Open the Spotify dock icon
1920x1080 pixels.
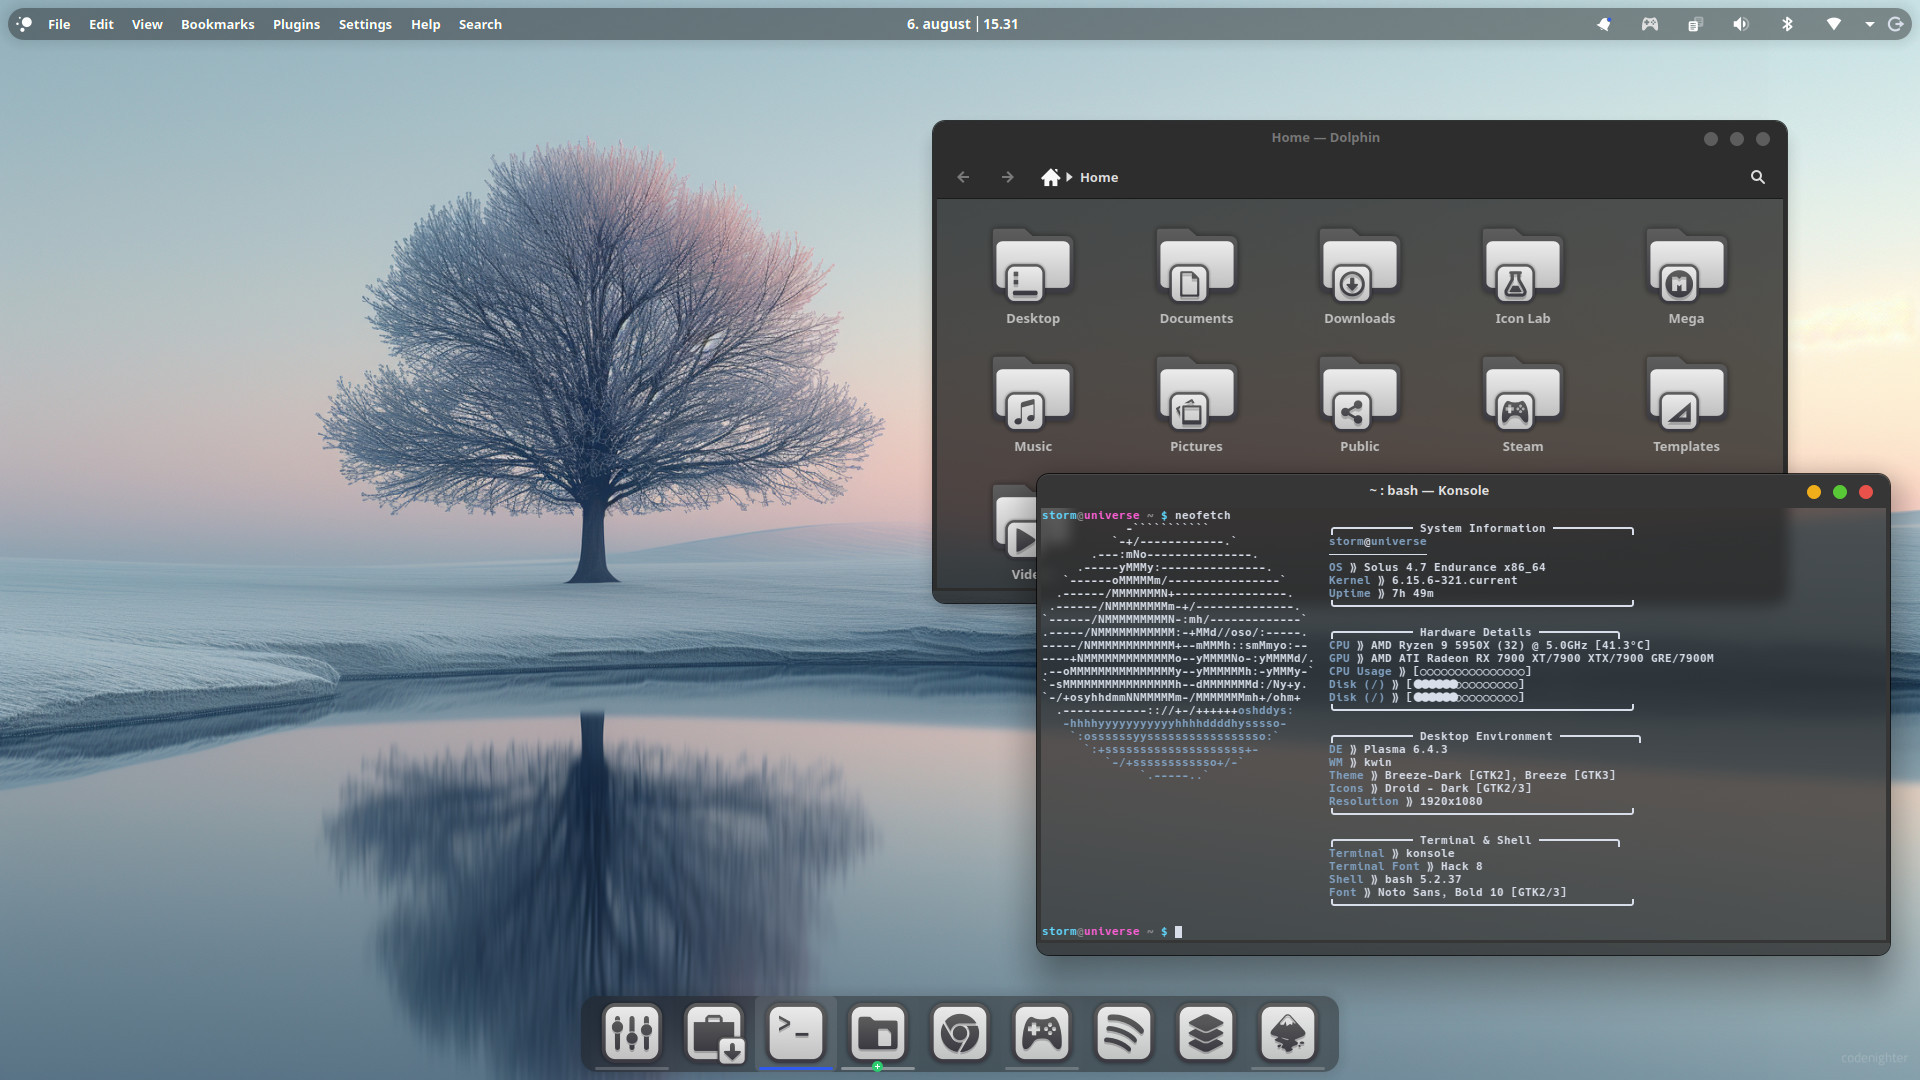coord(1124,1033)
